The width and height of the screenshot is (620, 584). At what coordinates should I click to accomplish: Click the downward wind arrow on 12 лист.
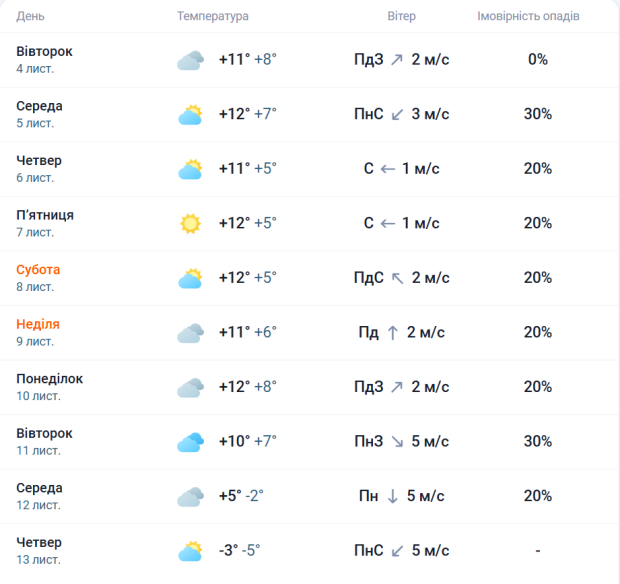[x=393, y=496]
